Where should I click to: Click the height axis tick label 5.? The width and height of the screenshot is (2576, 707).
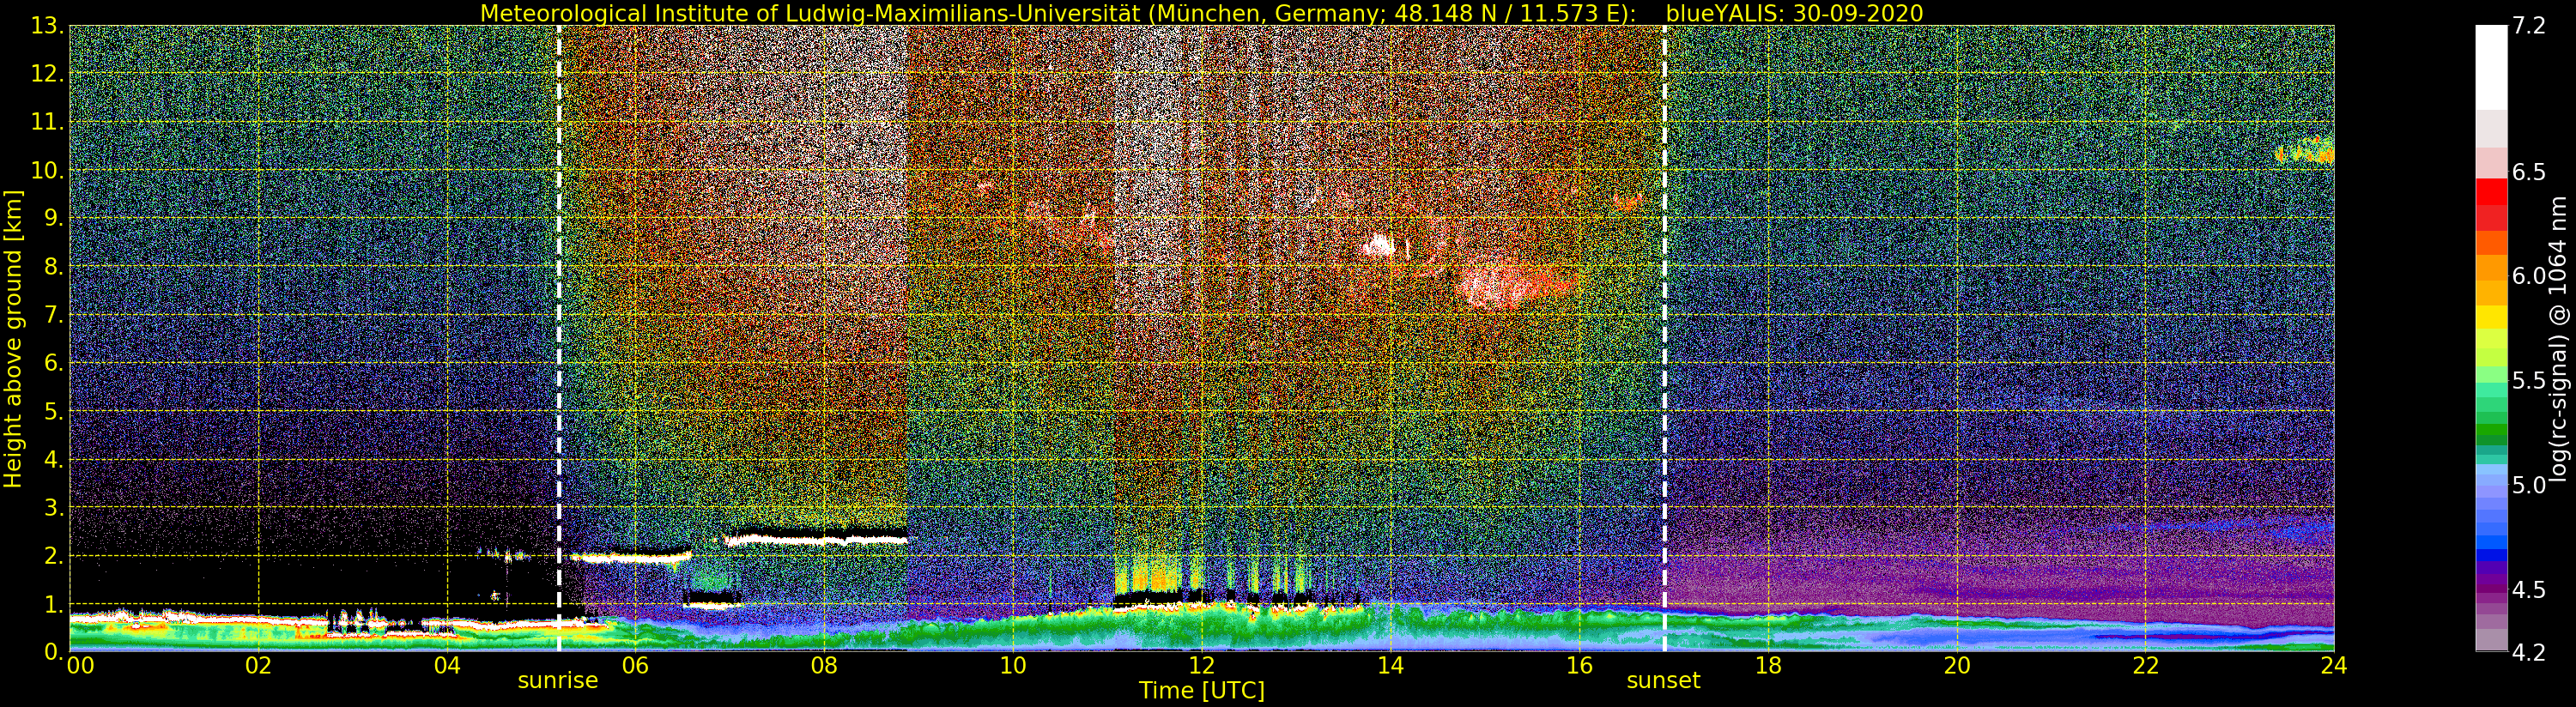coord(54,411)
